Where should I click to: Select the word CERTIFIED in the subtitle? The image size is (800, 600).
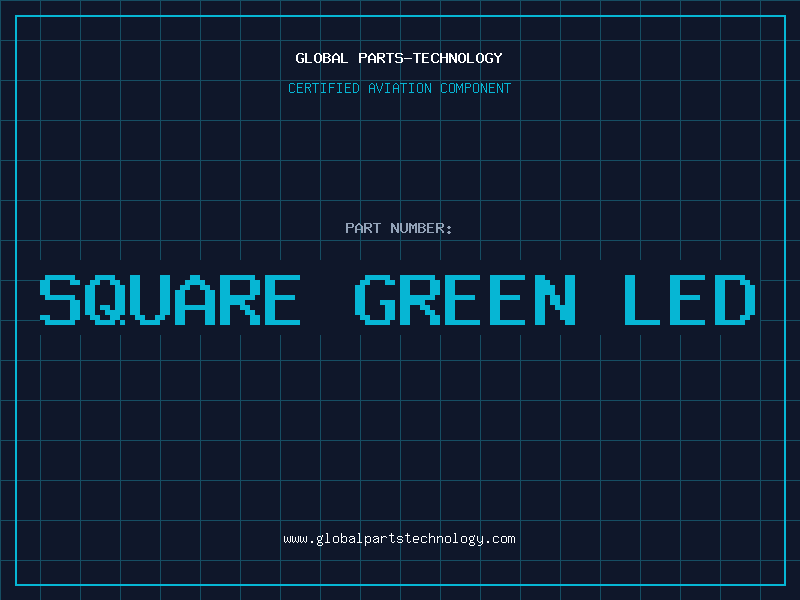pos(324,88)
